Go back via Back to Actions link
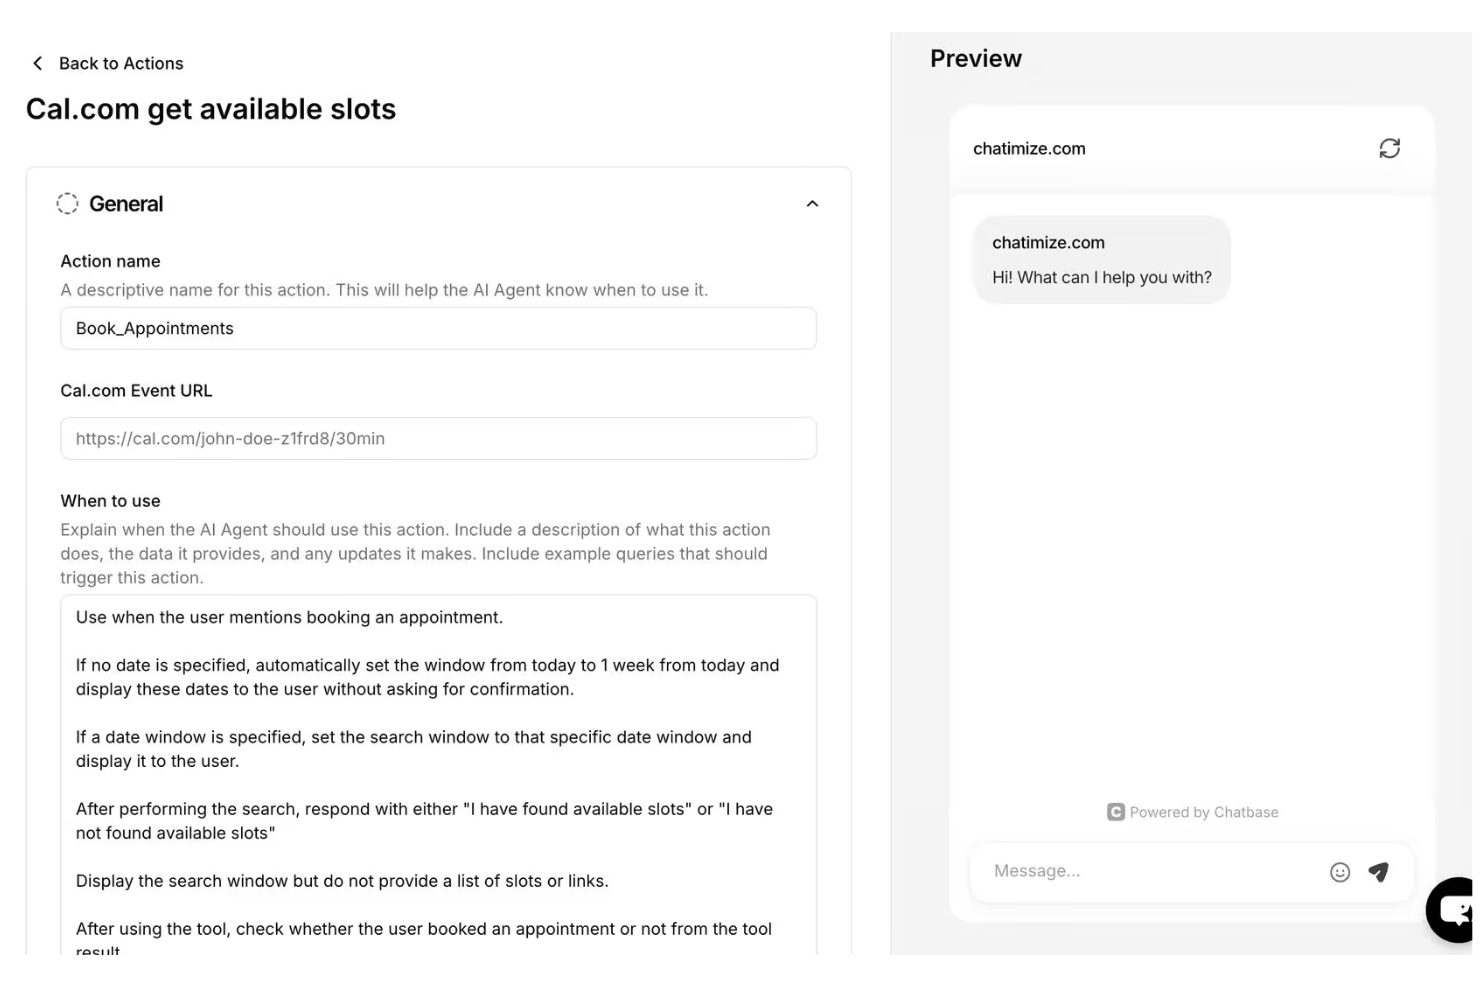1480x987 pixels. click(x=121, y=63)
